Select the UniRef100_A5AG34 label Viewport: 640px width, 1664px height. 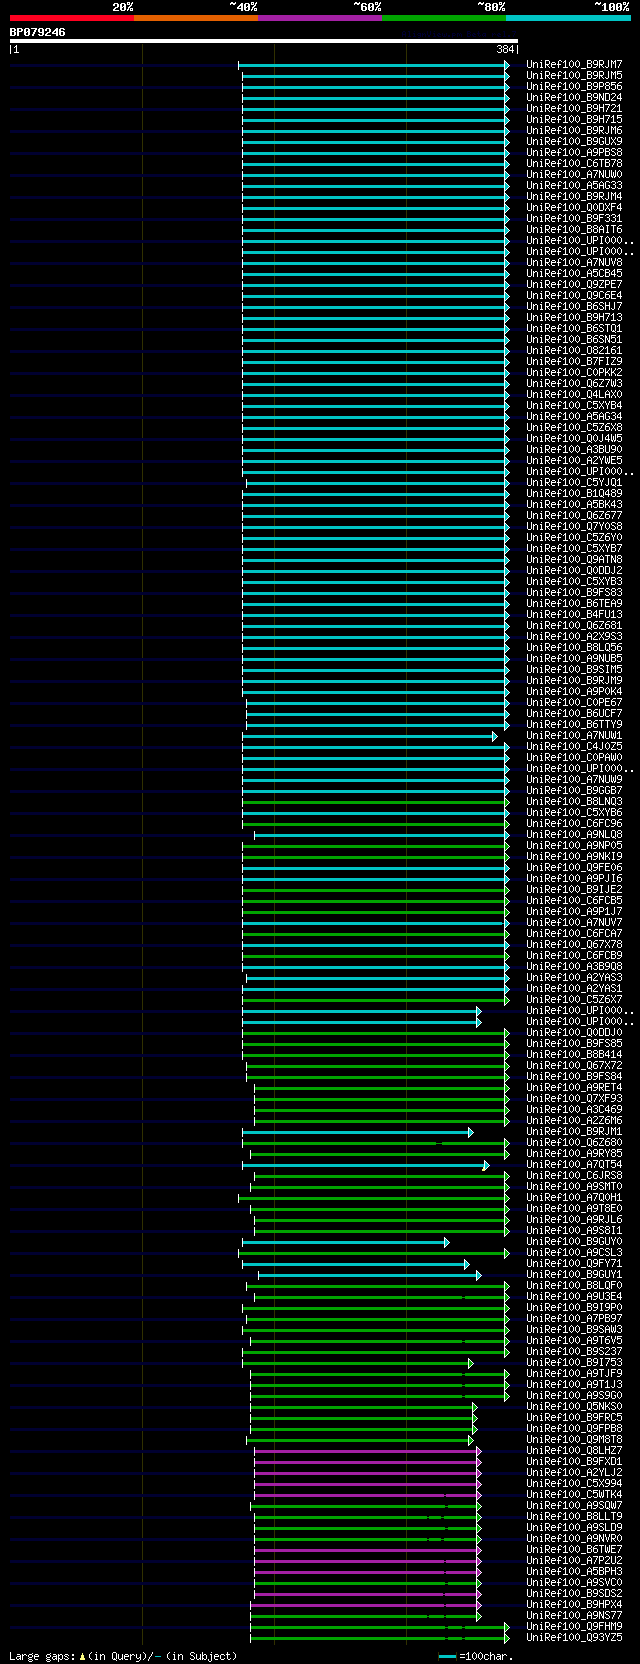tap(574, 417)
